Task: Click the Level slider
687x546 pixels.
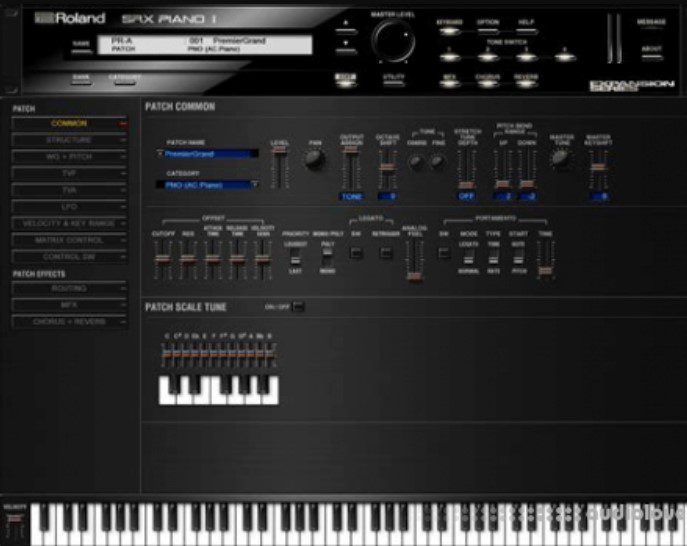Action: (279, 167)
